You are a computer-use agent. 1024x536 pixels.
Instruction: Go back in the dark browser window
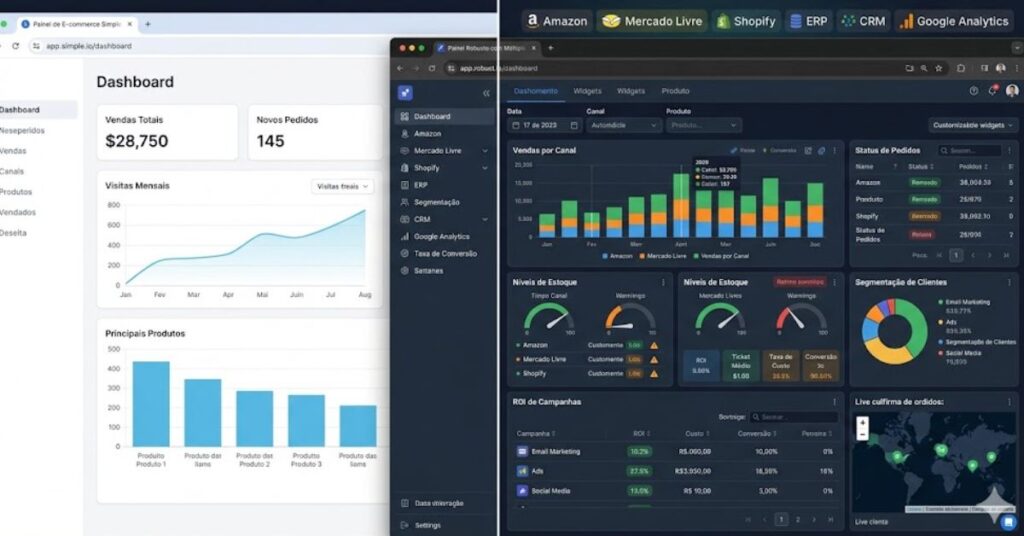[x=400, y=68]
